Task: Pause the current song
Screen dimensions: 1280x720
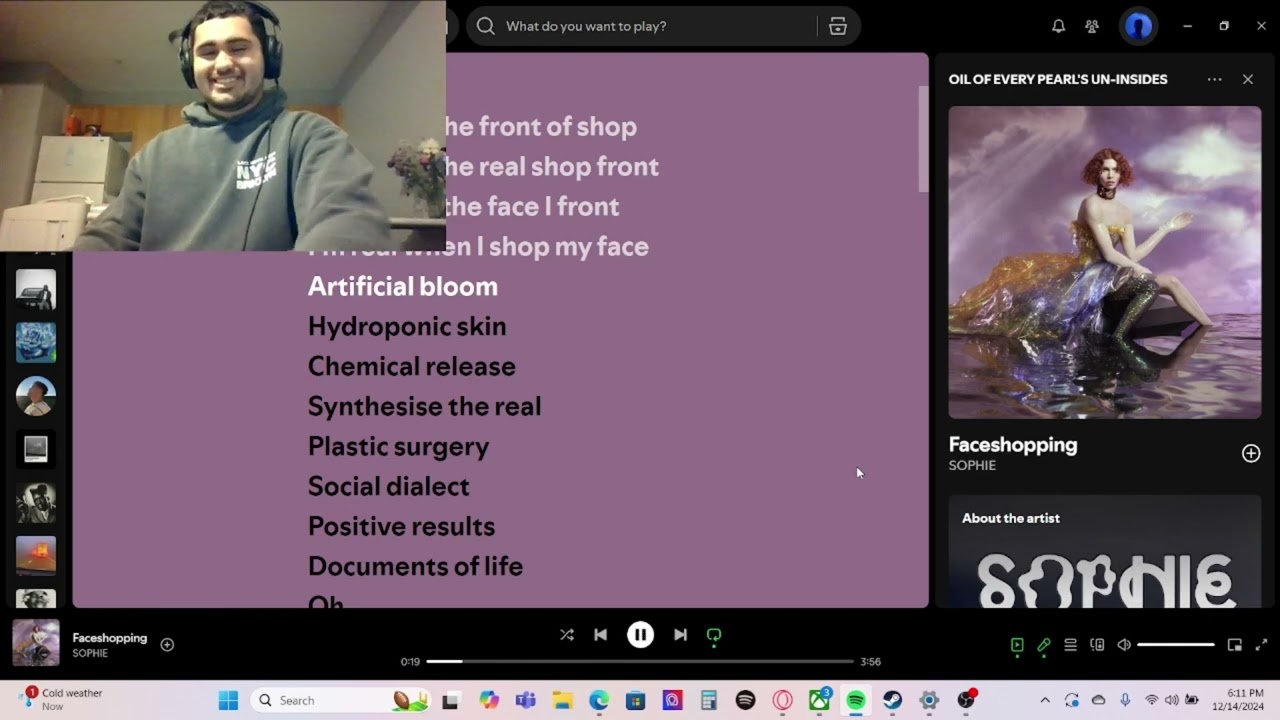Action: point(640,635)
